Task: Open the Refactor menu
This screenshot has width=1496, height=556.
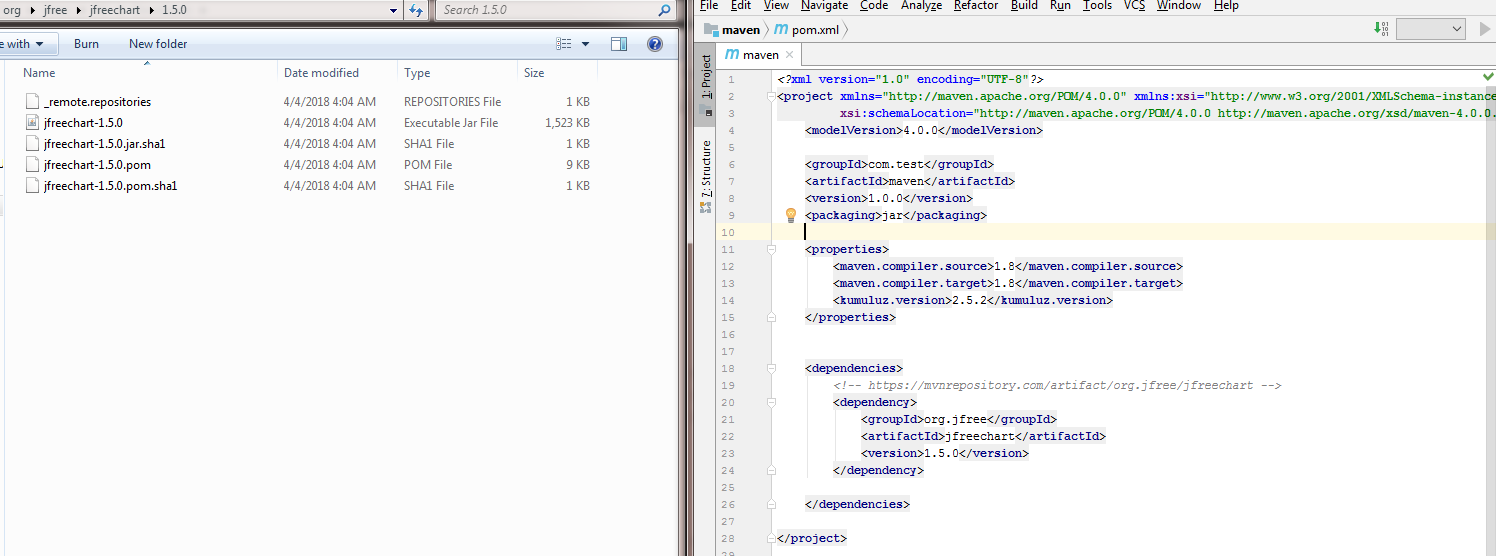Action: click(x=975, y=6)
